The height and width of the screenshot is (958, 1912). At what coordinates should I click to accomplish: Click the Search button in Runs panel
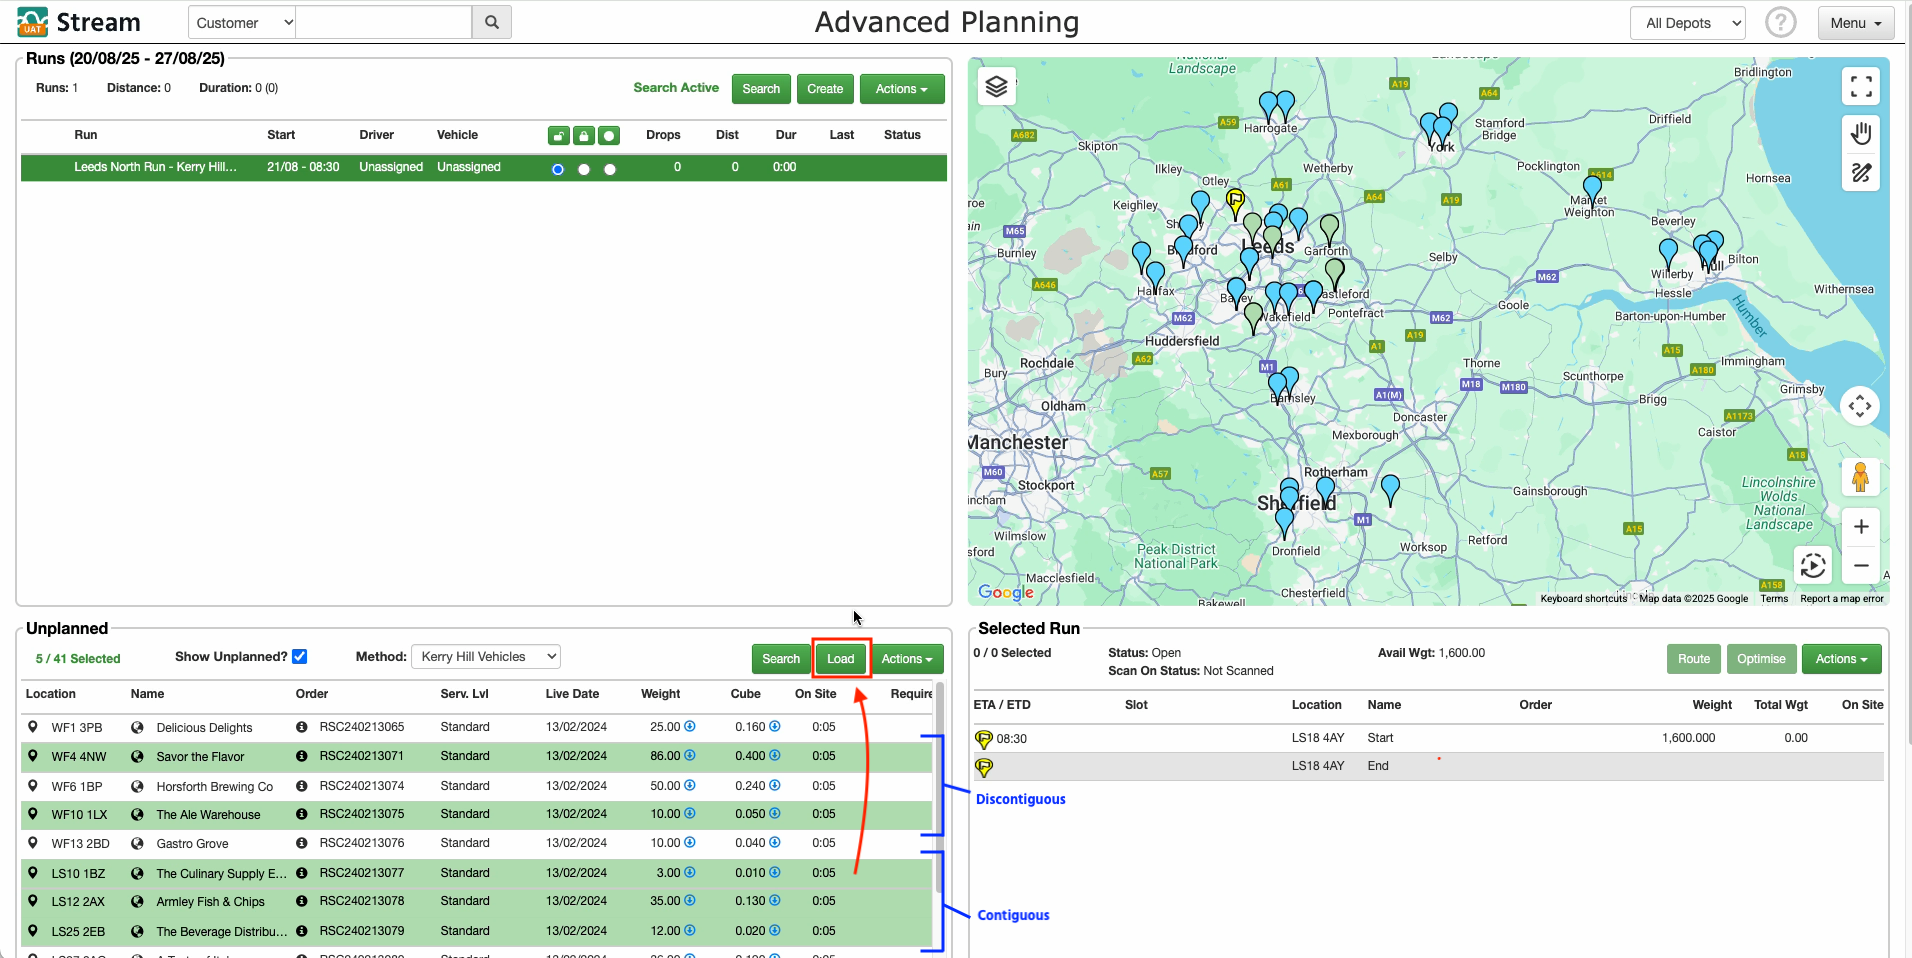tap(761, 89)
